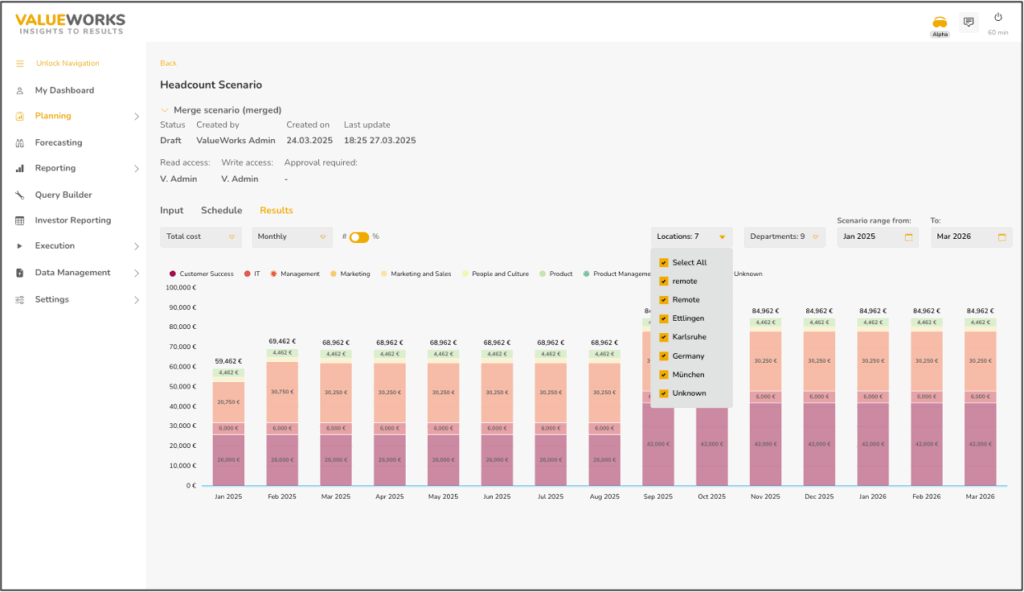This screenshot has width=1024, height=592.
Task: Uncheck the München location checkbox
Action: 663,374
